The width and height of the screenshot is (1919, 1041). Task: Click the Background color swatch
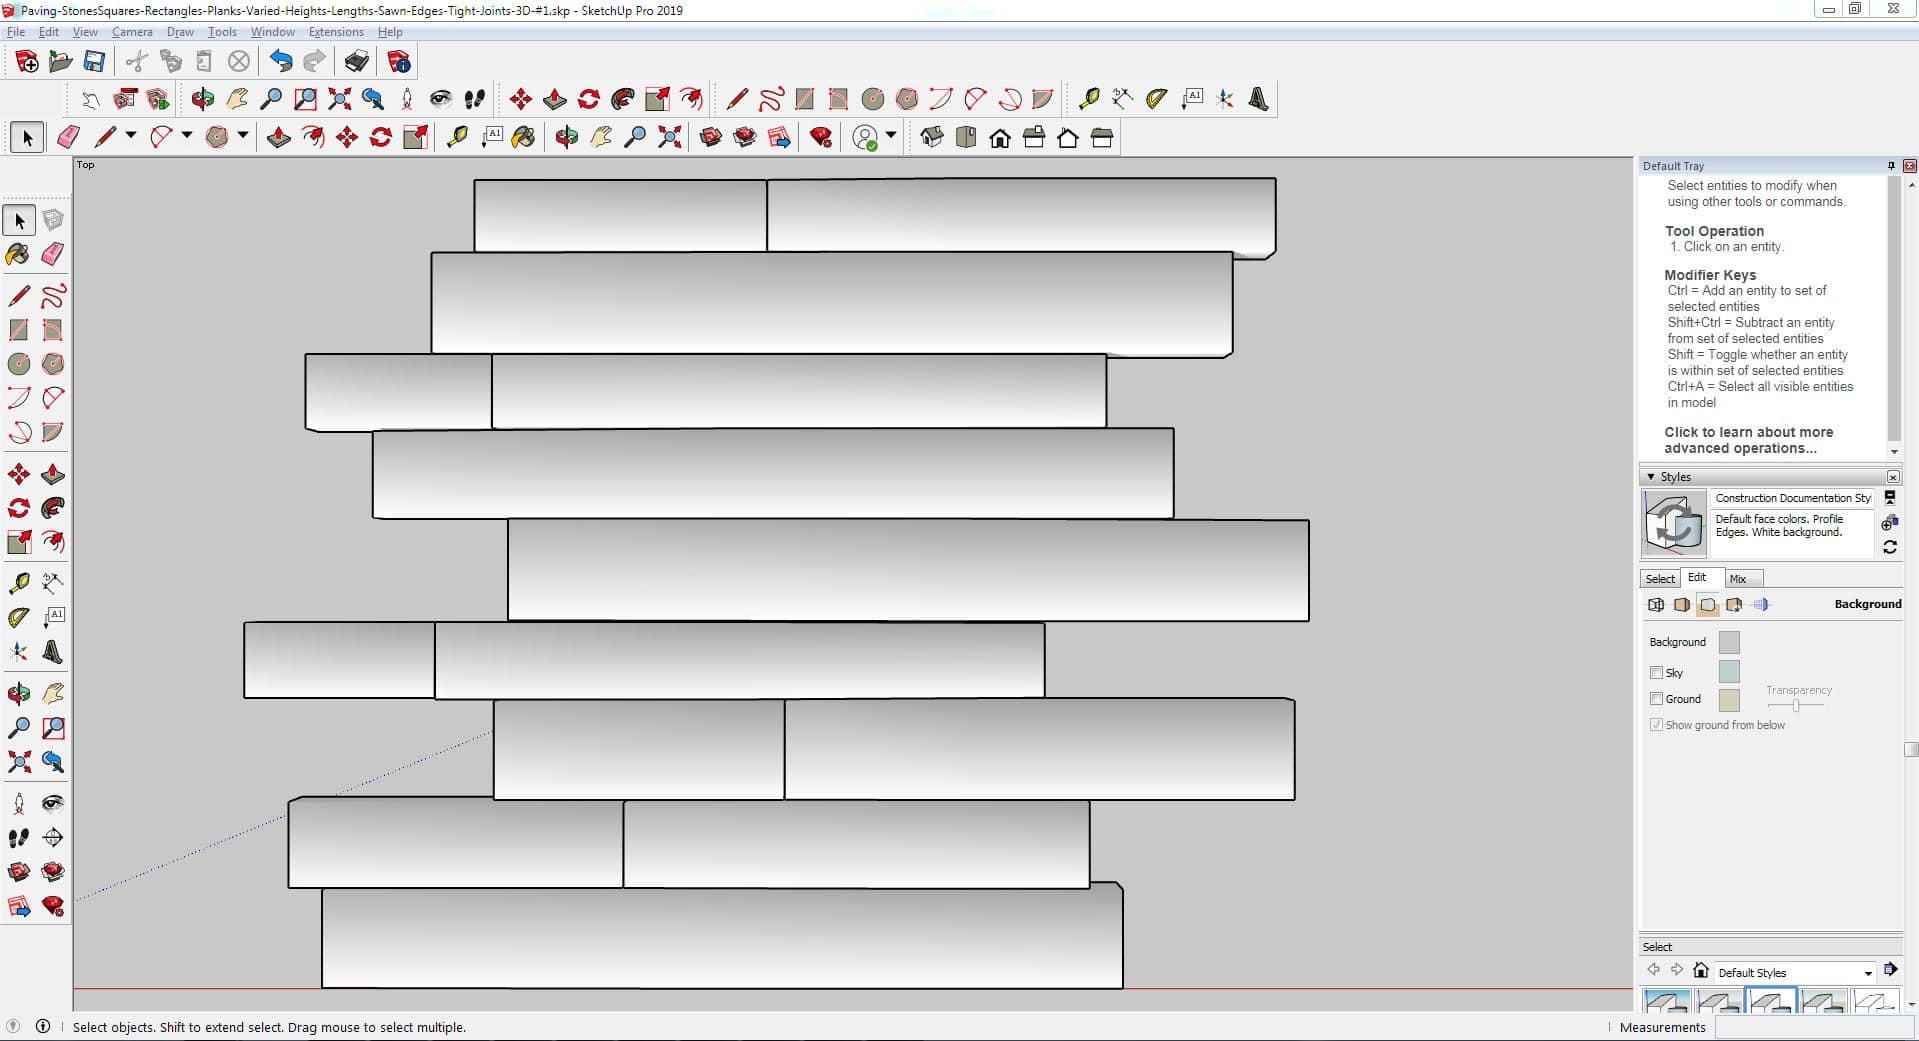1728,642
